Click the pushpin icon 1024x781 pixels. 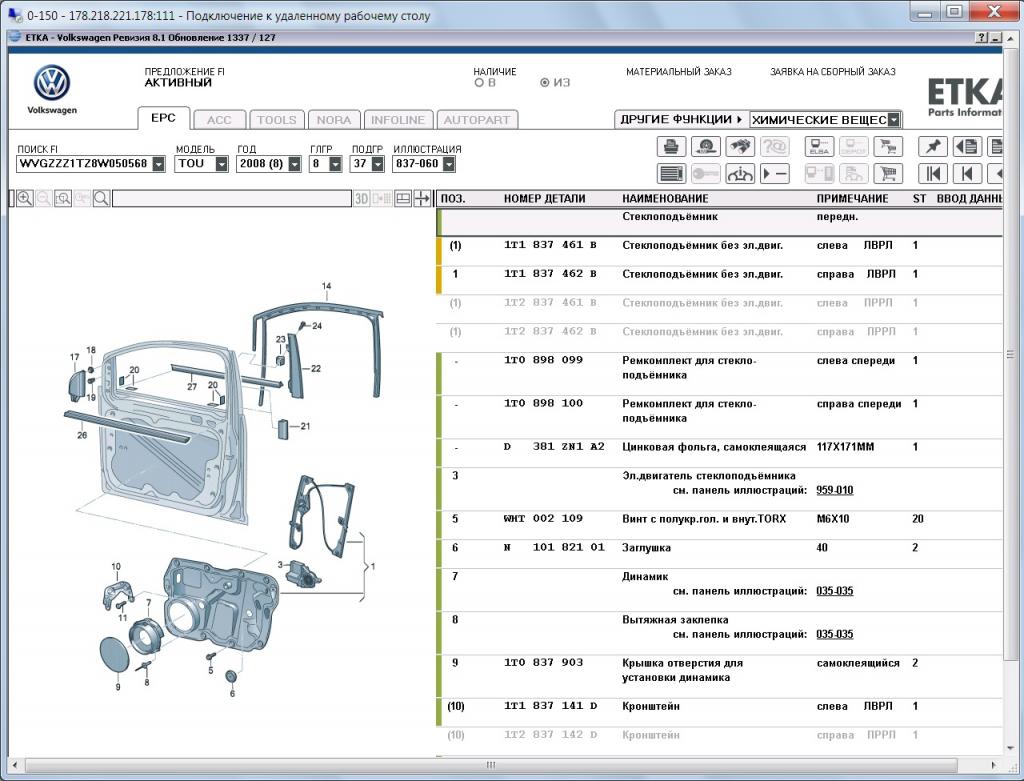(933, 146)
